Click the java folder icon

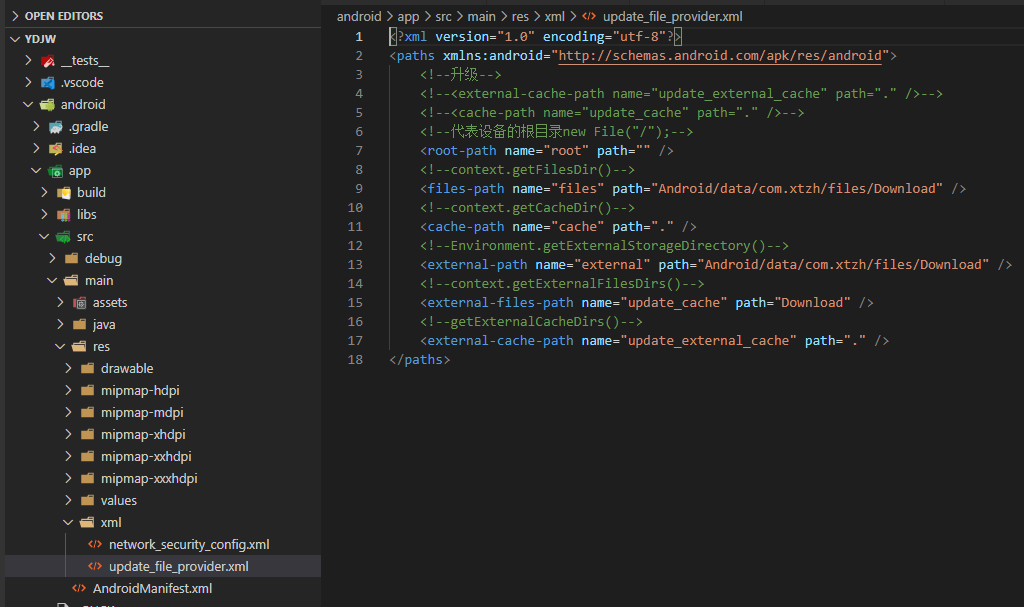tap(80, 325)
